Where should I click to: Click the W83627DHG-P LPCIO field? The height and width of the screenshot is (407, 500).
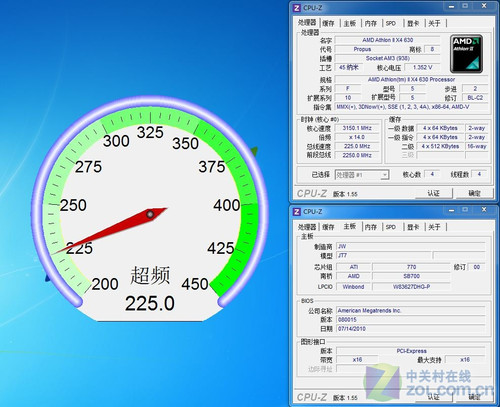[411, 287]
